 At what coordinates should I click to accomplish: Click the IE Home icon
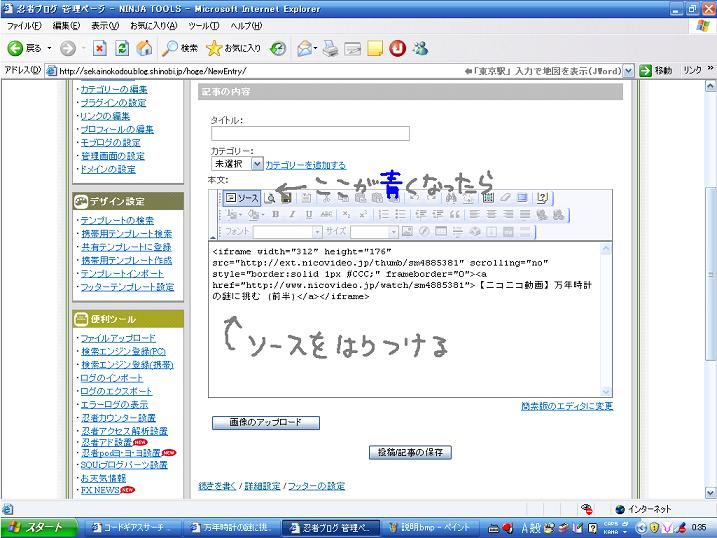pyautogui.click(x=144, y=48)
